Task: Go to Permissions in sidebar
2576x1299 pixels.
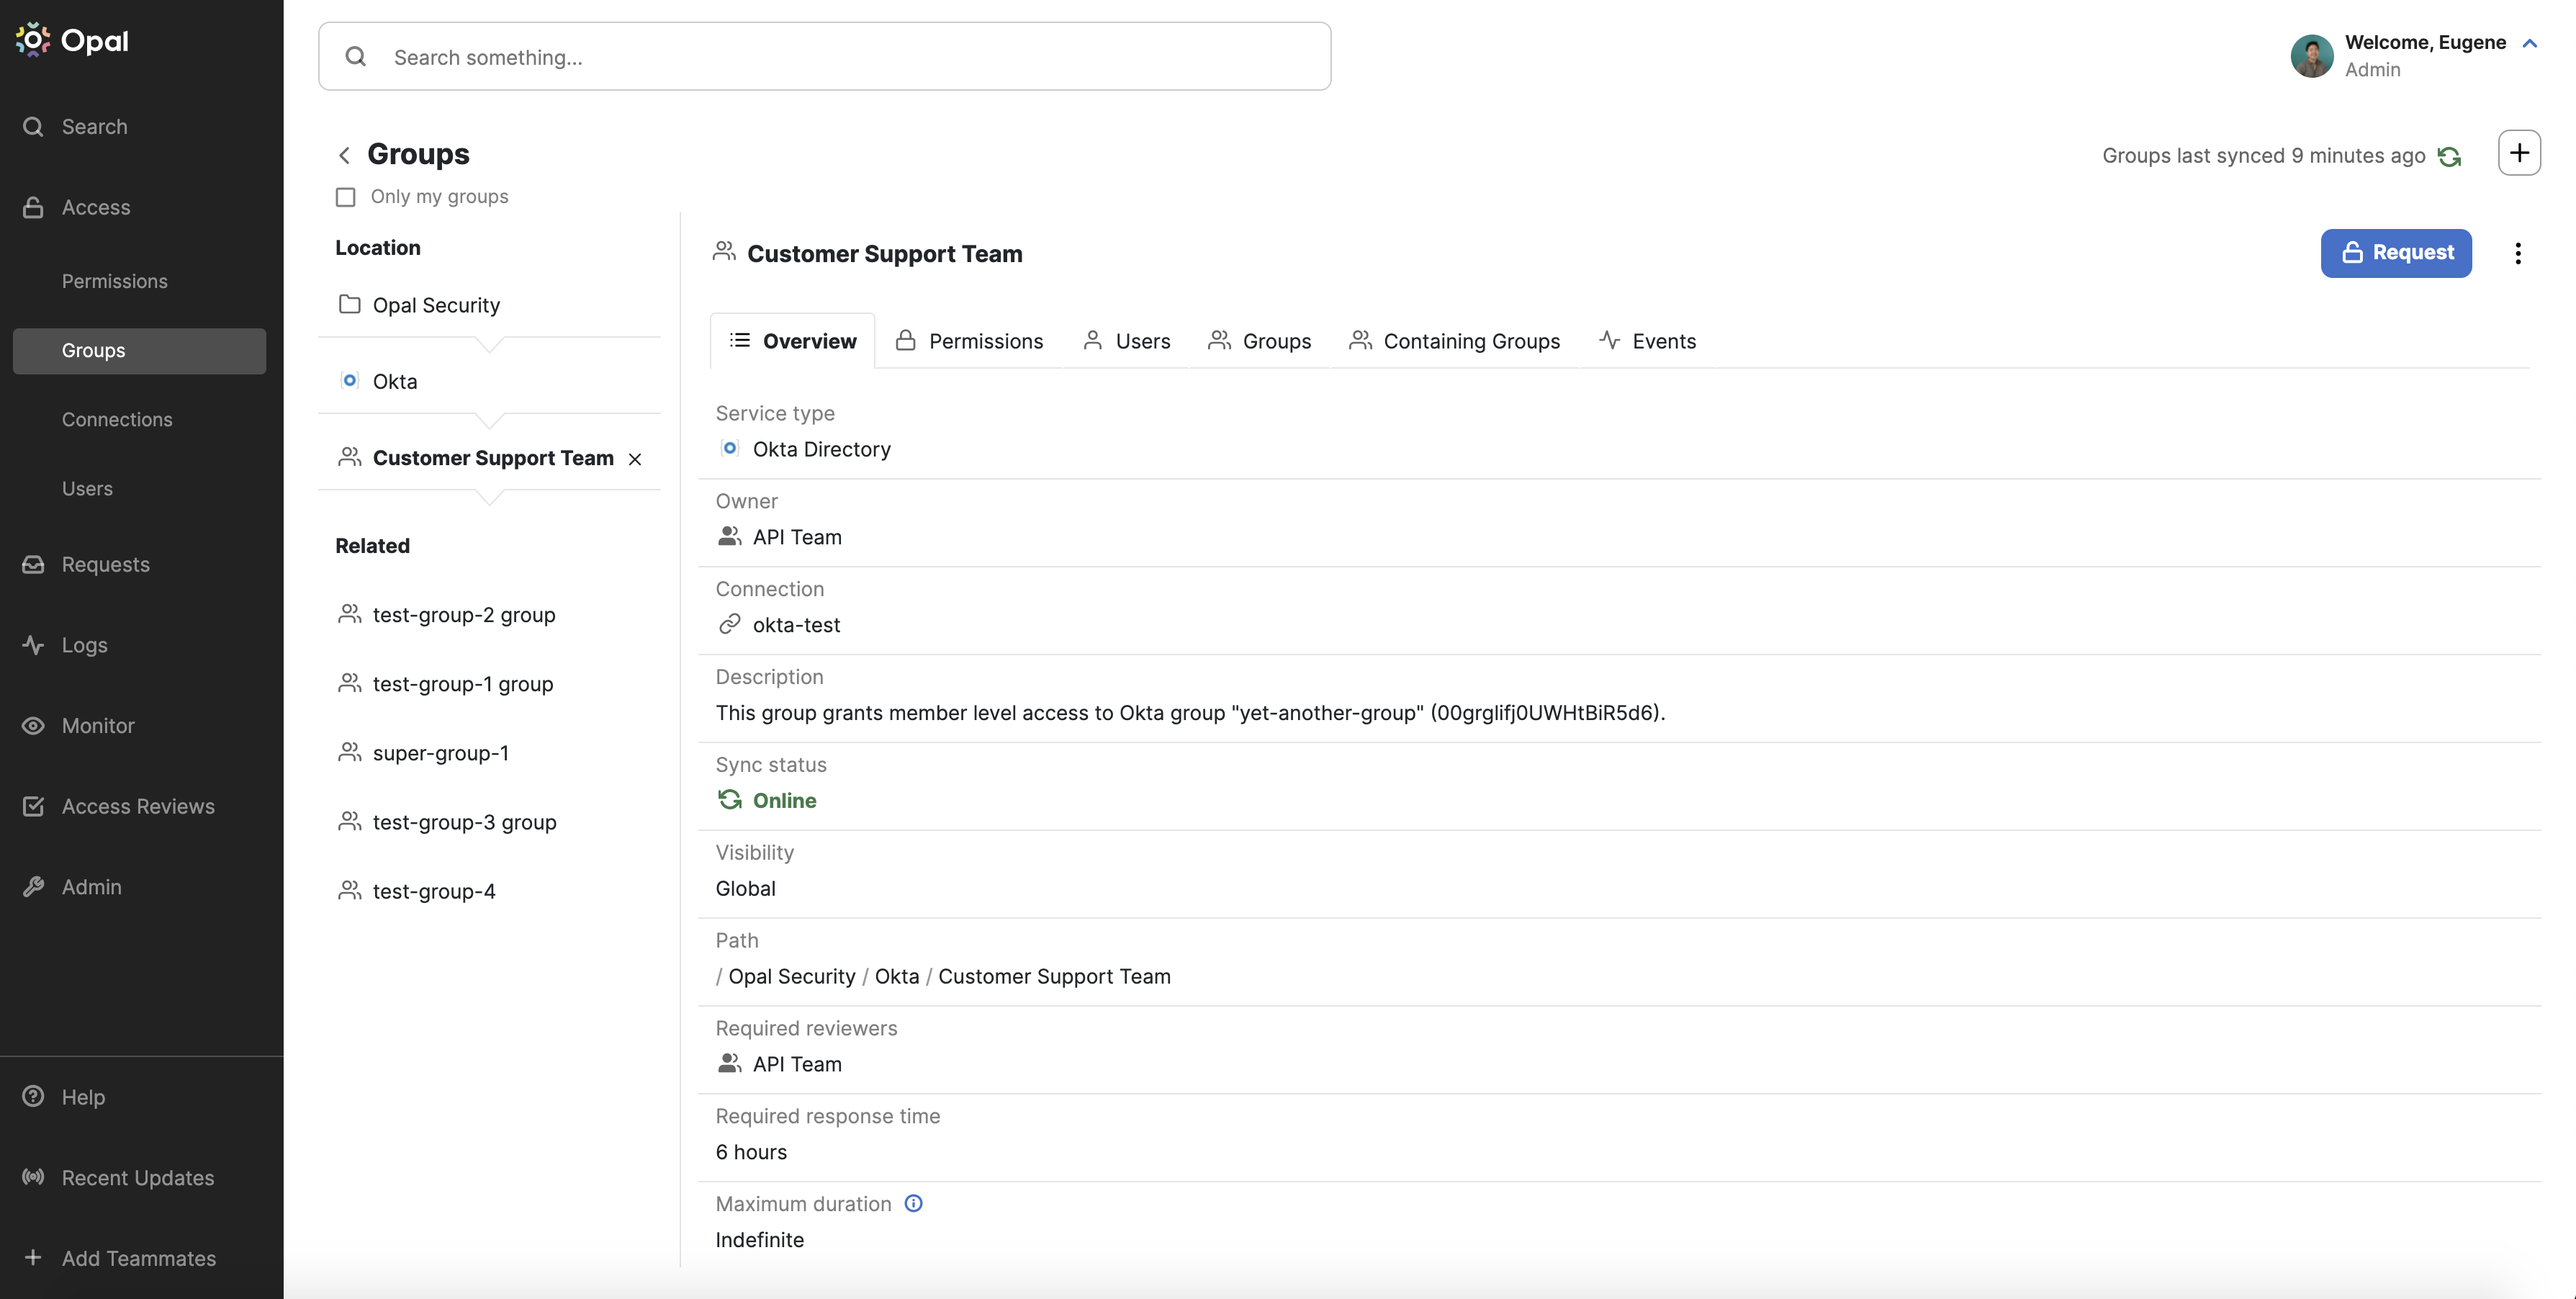Action: [x=115, y=281]
